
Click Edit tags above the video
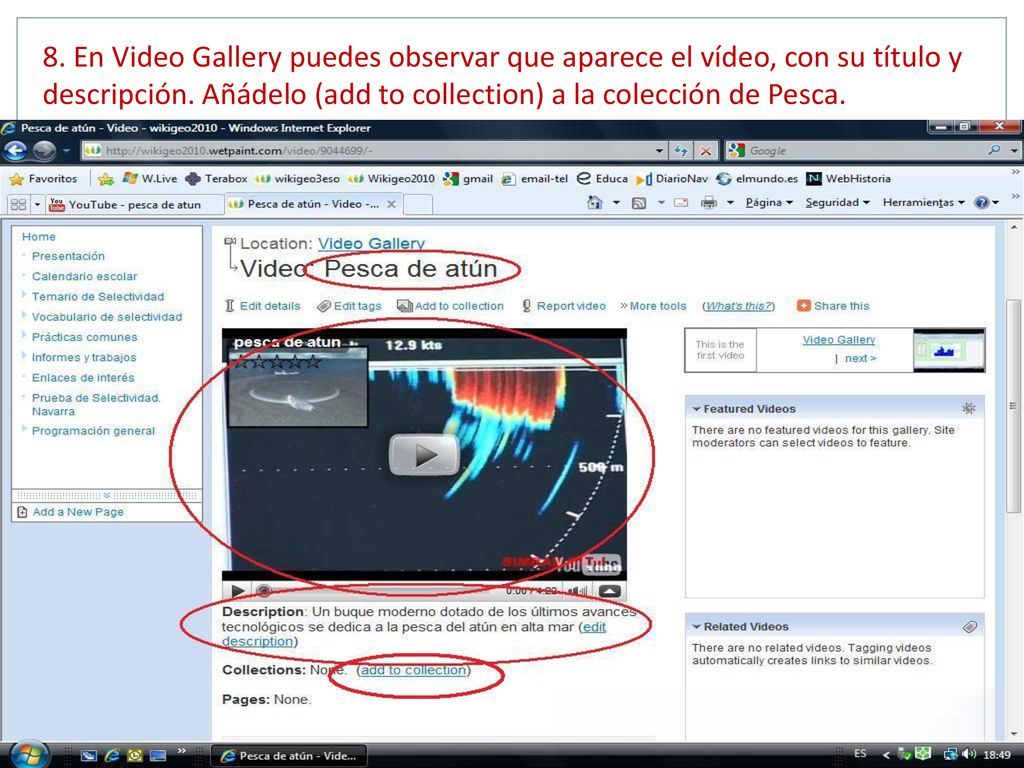tap(349, 306)
